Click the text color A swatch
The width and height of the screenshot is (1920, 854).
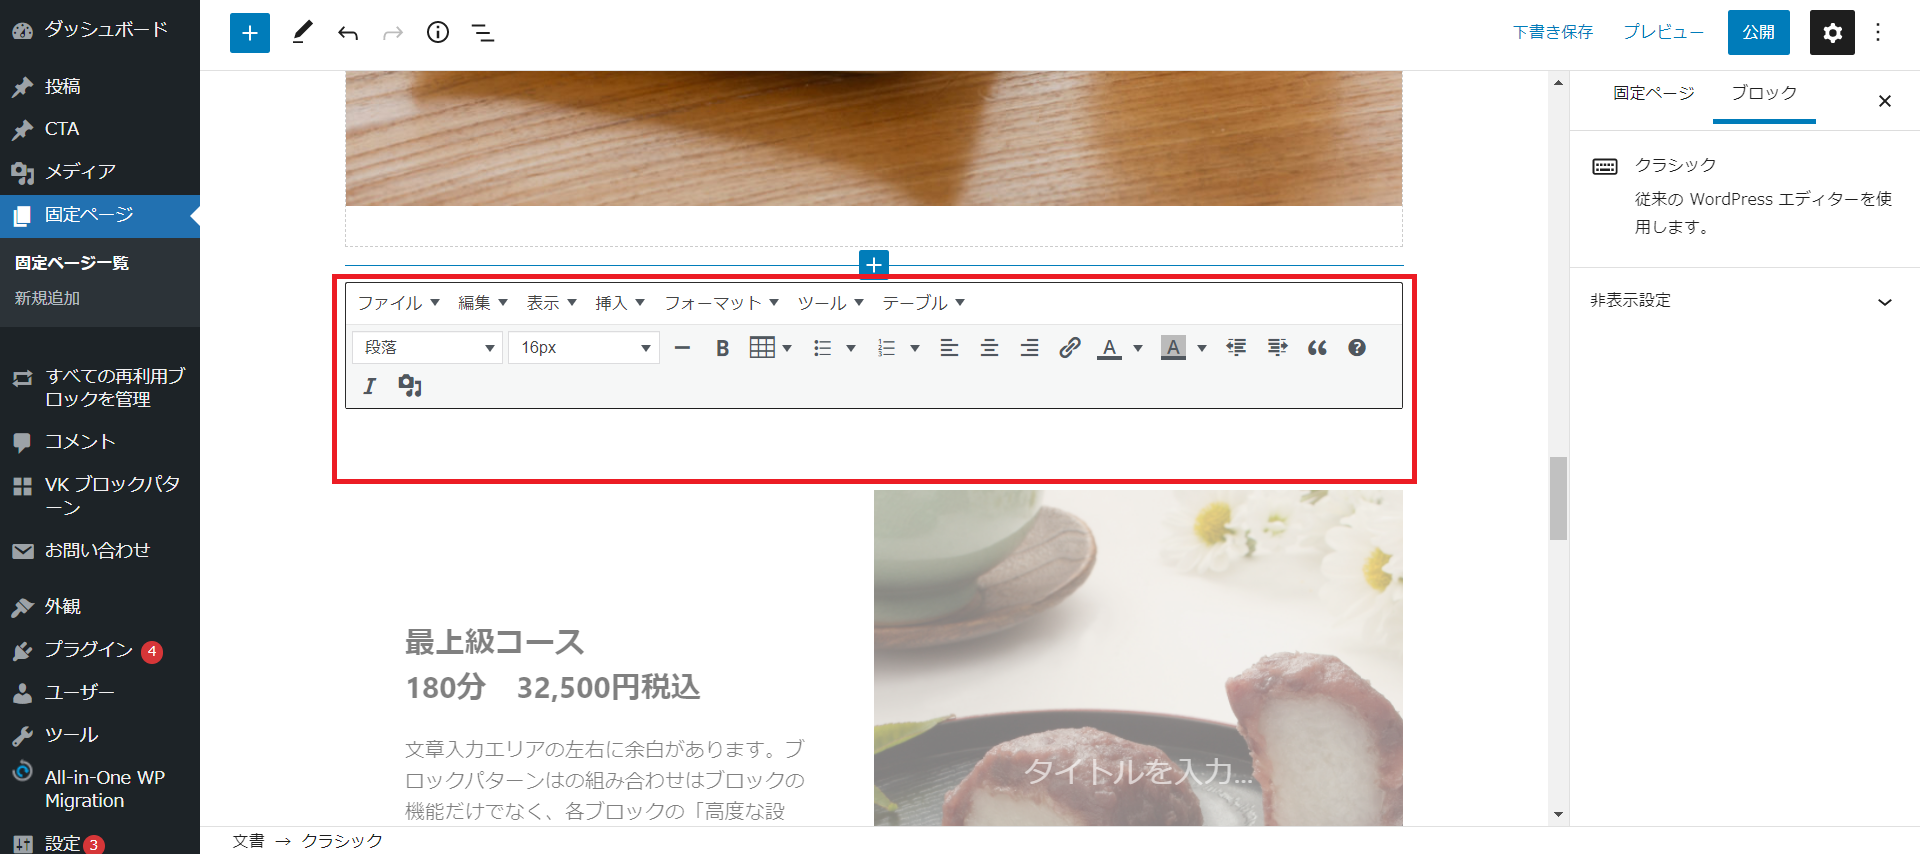1108,348
